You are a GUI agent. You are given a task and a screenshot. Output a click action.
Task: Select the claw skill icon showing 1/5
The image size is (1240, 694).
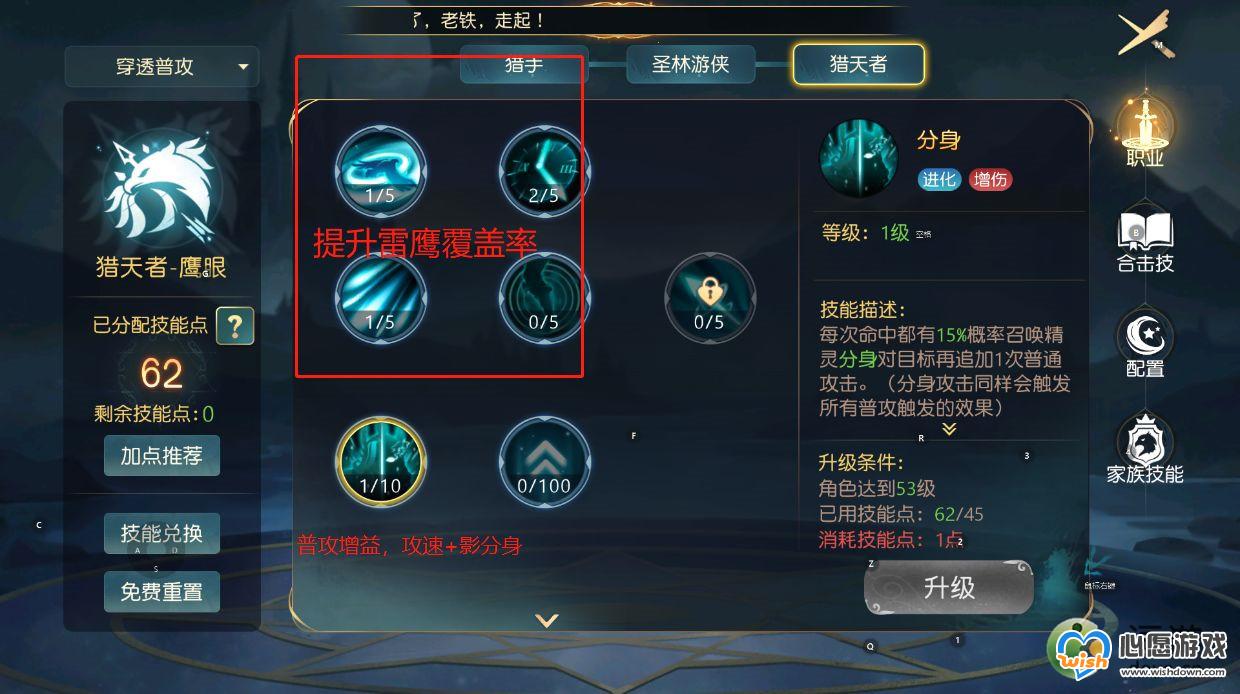point(380,170)
